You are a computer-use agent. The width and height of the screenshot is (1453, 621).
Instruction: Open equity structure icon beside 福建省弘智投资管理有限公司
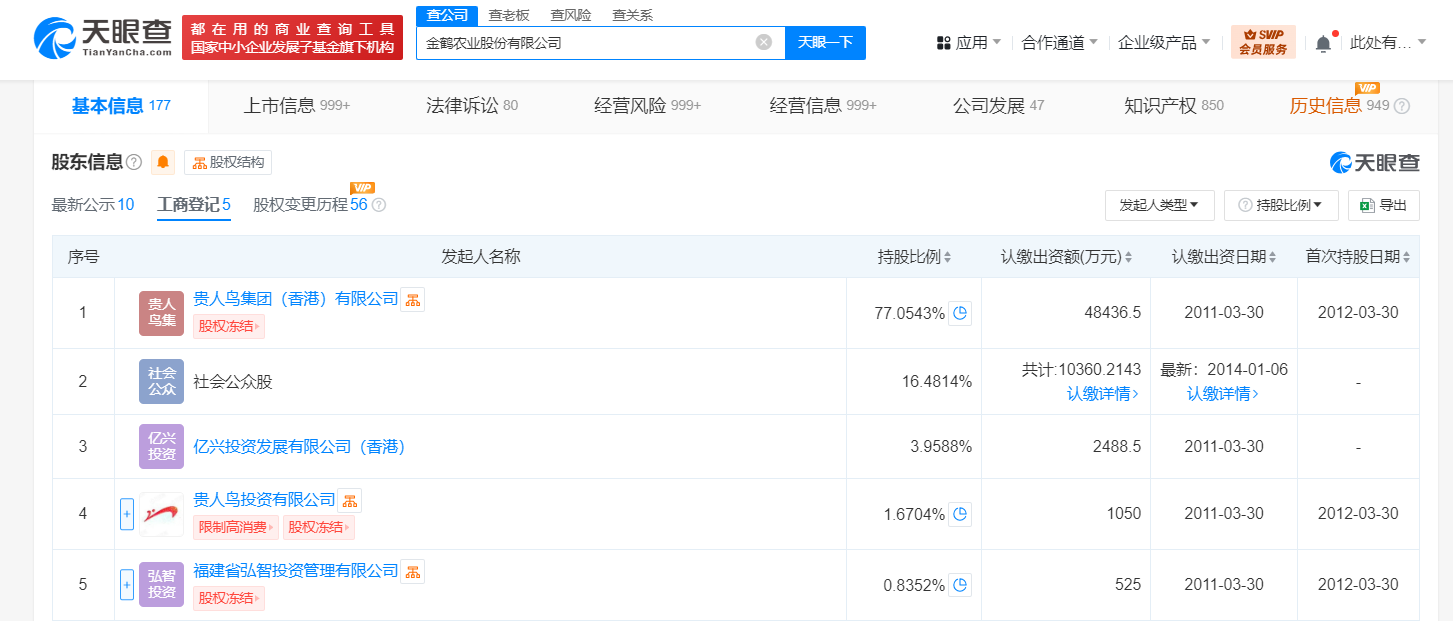[413, 571]
